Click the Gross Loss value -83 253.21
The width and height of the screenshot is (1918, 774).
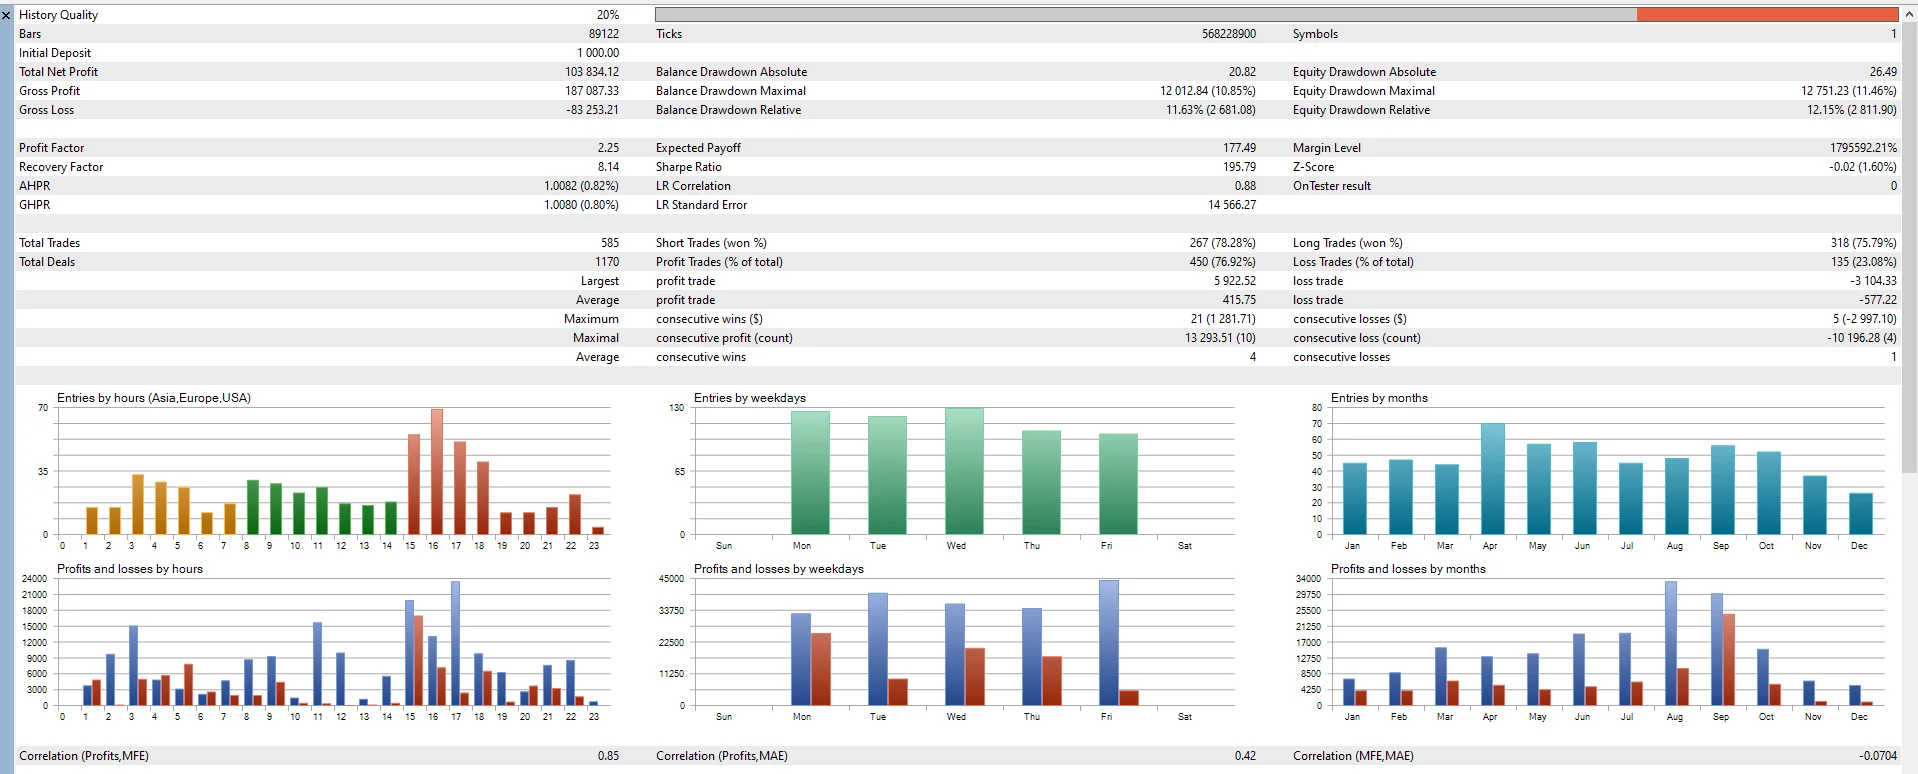click(592, 110)
